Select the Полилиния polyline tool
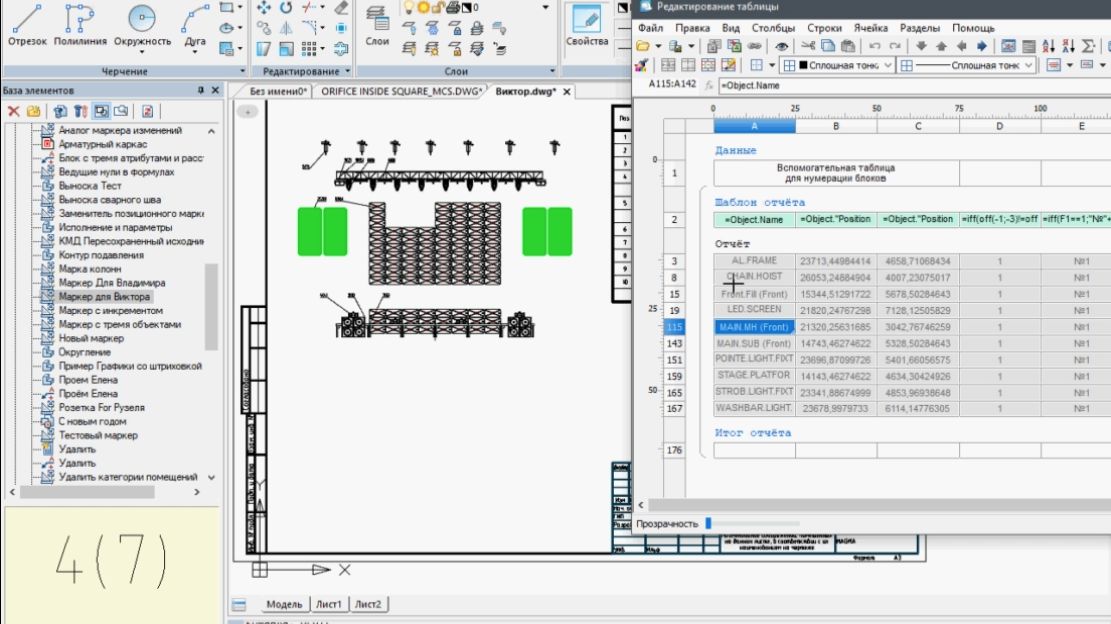This screenshot has height=624, width=1111. [x=80, y=25]
